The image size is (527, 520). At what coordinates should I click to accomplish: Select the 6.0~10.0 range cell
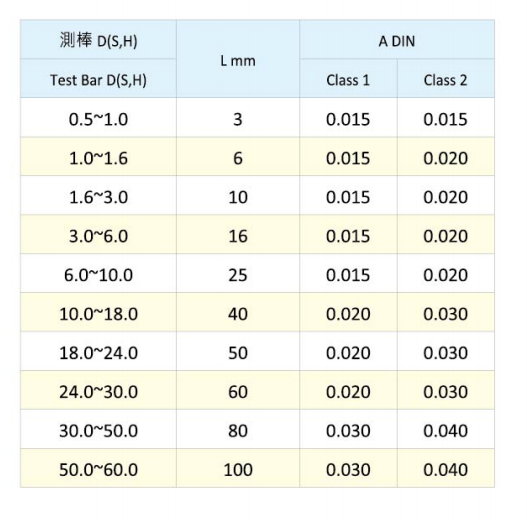tap(98, 274)
